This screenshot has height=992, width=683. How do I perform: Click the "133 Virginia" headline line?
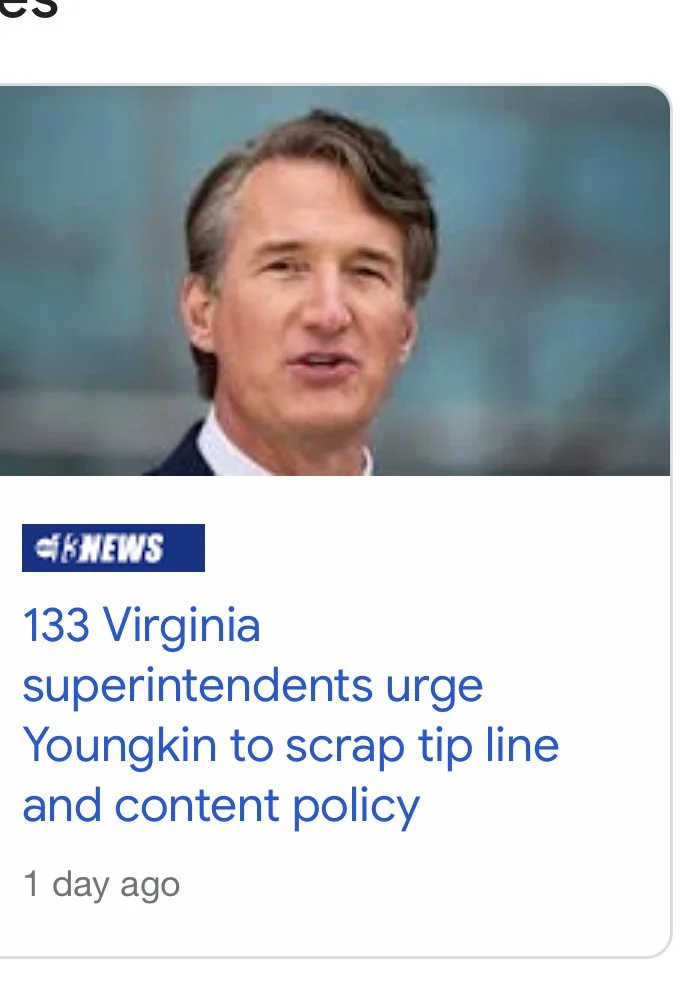pos(141,624)
